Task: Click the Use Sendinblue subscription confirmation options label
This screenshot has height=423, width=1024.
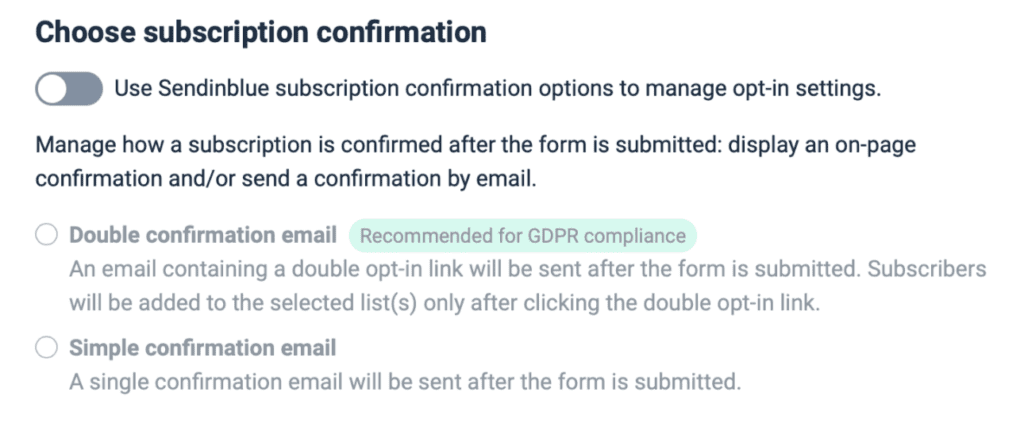Action: tap(498, 89)
